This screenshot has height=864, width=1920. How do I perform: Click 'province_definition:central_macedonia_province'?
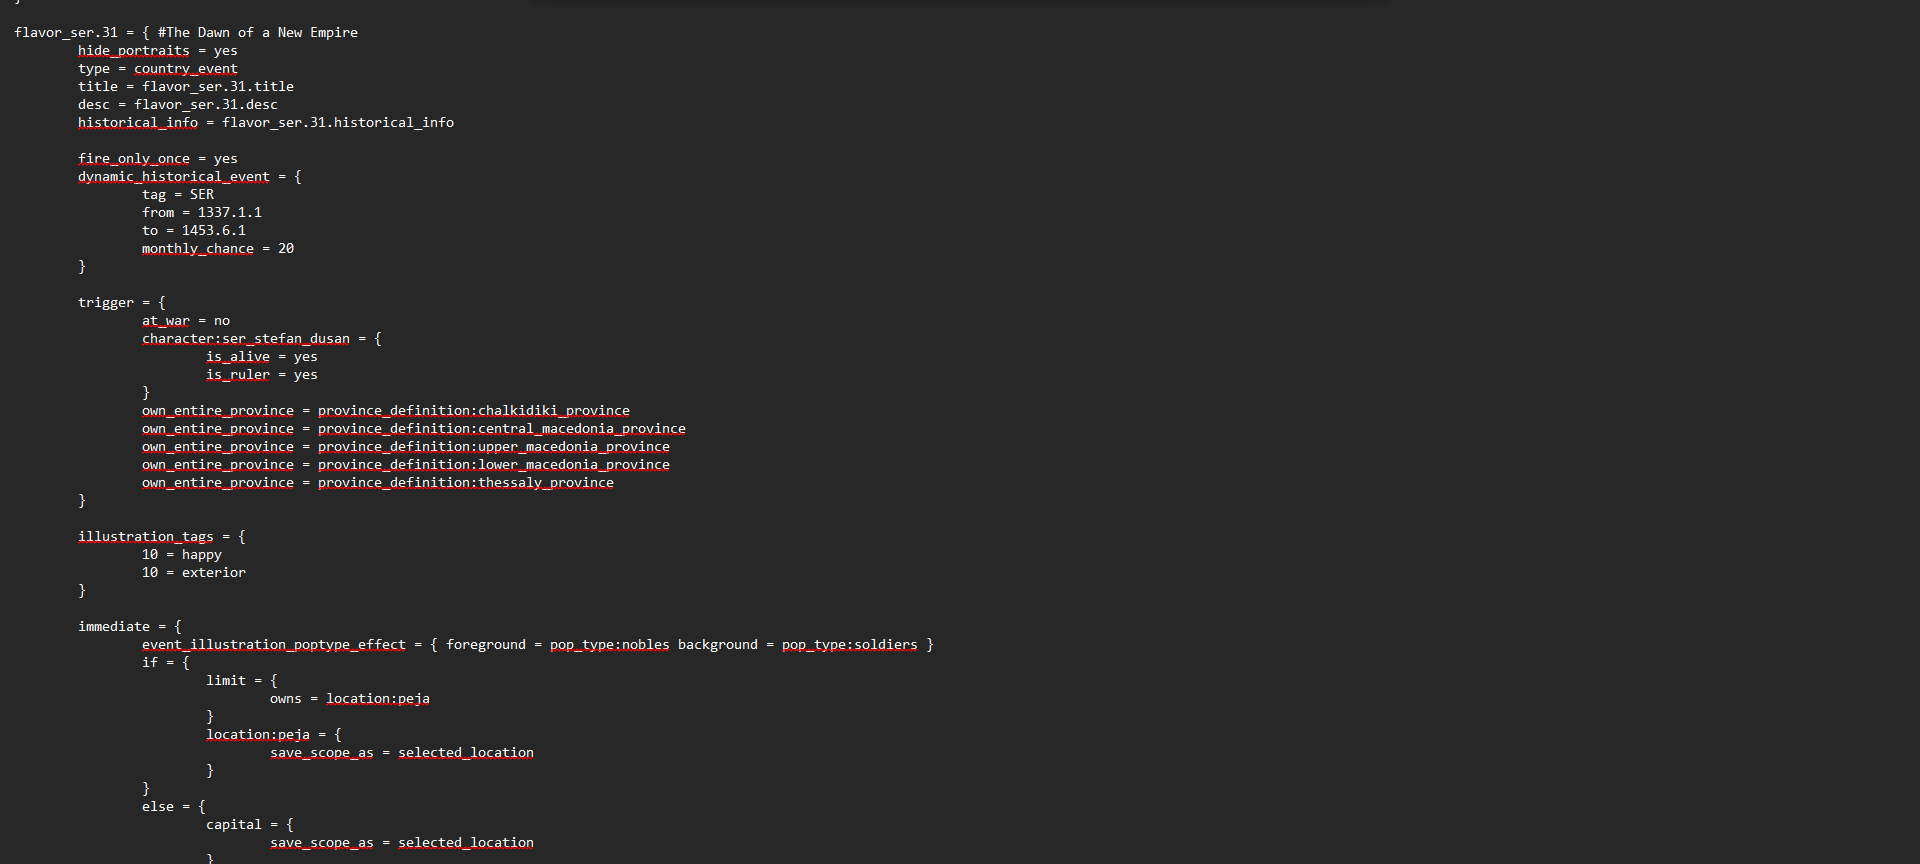point(502,429)
